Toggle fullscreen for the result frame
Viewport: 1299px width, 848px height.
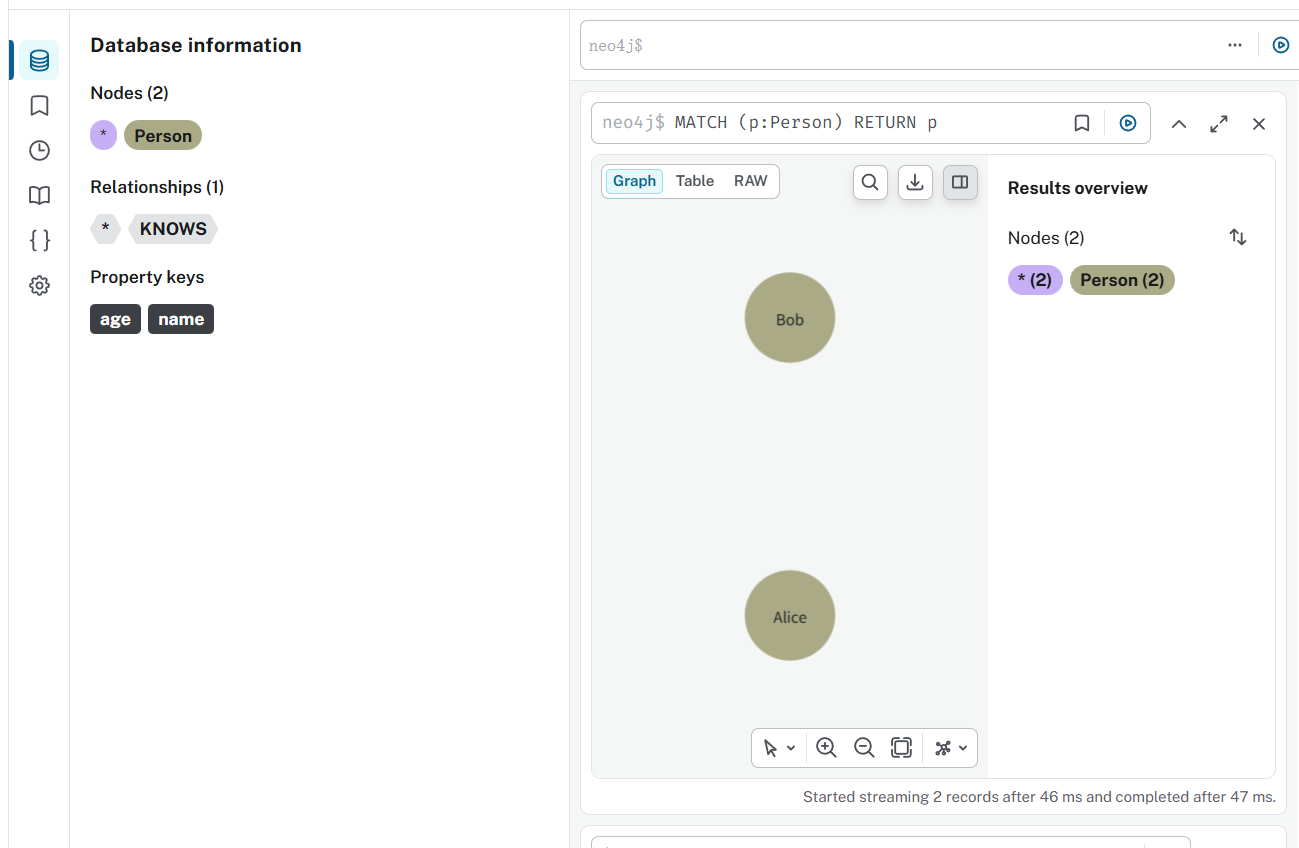coord(1218,124)
